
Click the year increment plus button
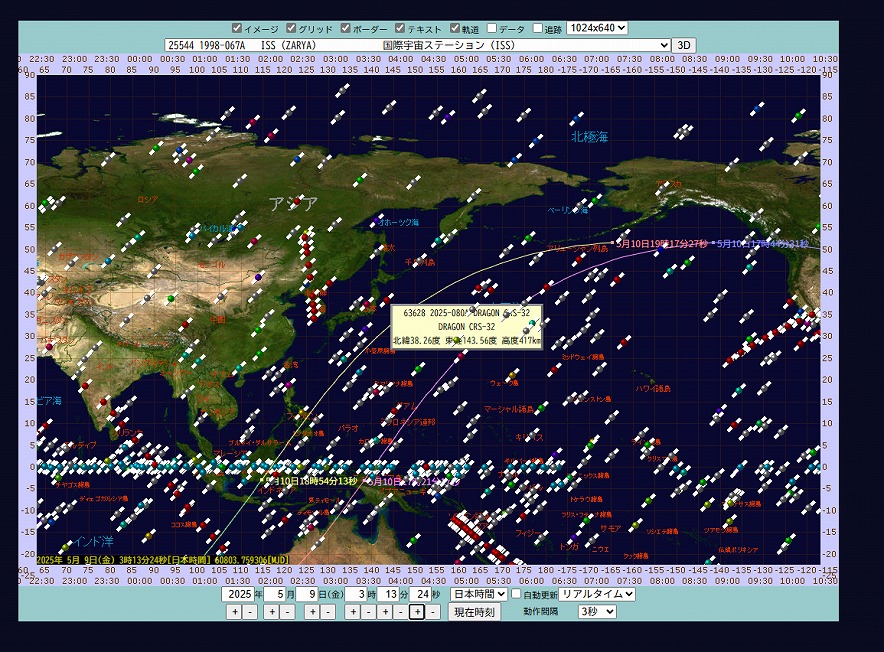234,611
